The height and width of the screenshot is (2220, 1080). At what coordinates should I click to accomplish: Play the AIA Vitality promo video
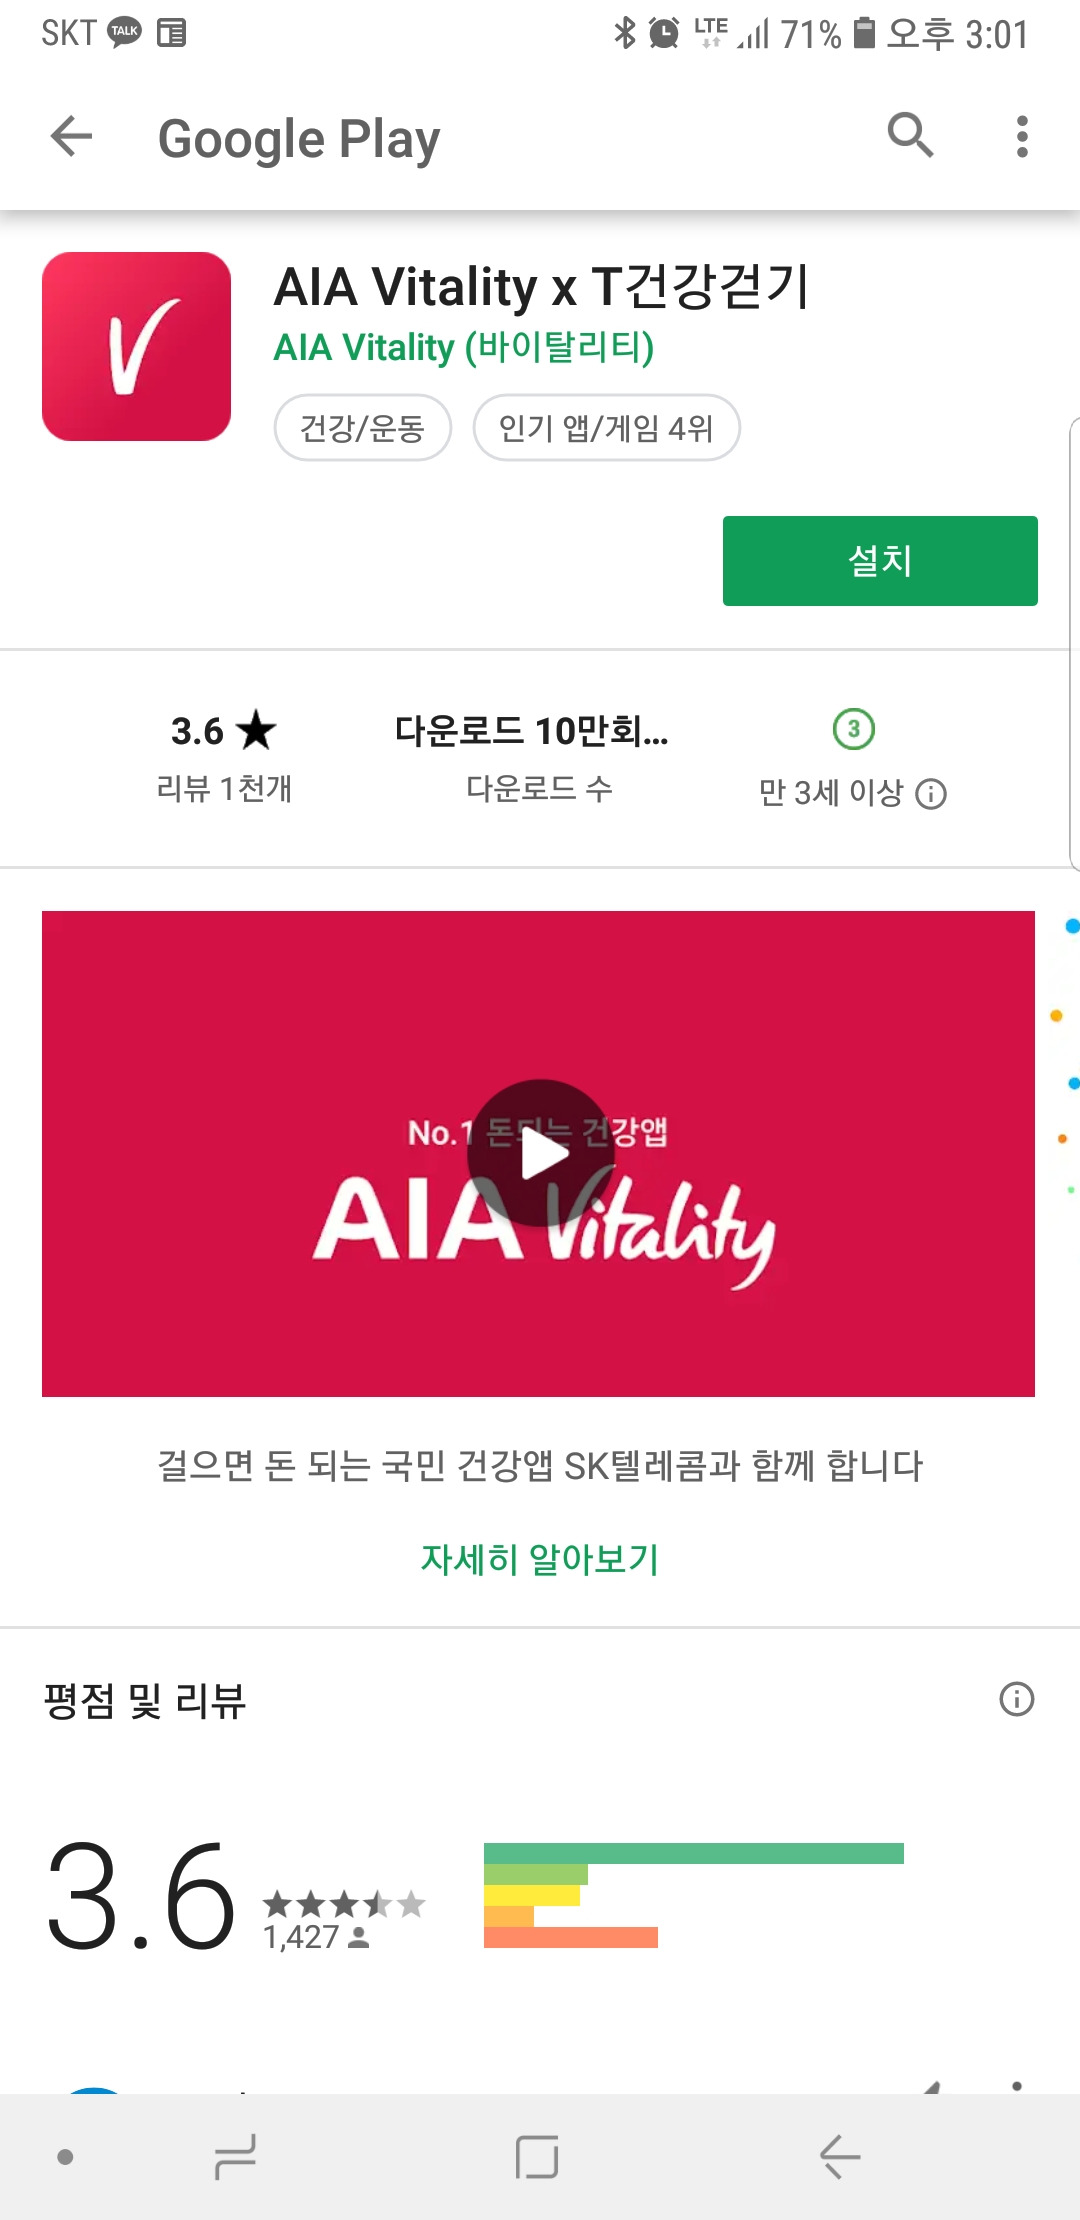541,1153
